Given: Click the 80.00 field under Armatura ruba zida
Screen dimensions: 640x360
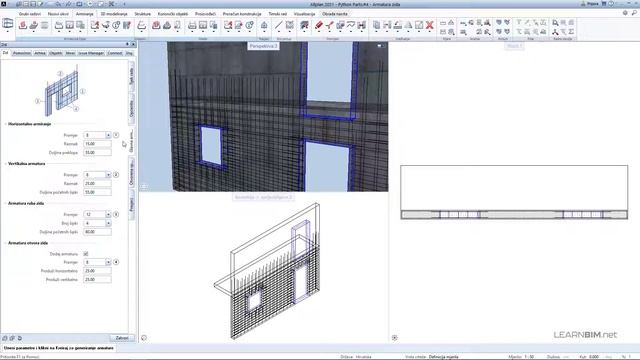Looking at the screenshot, I should (x=97, y=232).
